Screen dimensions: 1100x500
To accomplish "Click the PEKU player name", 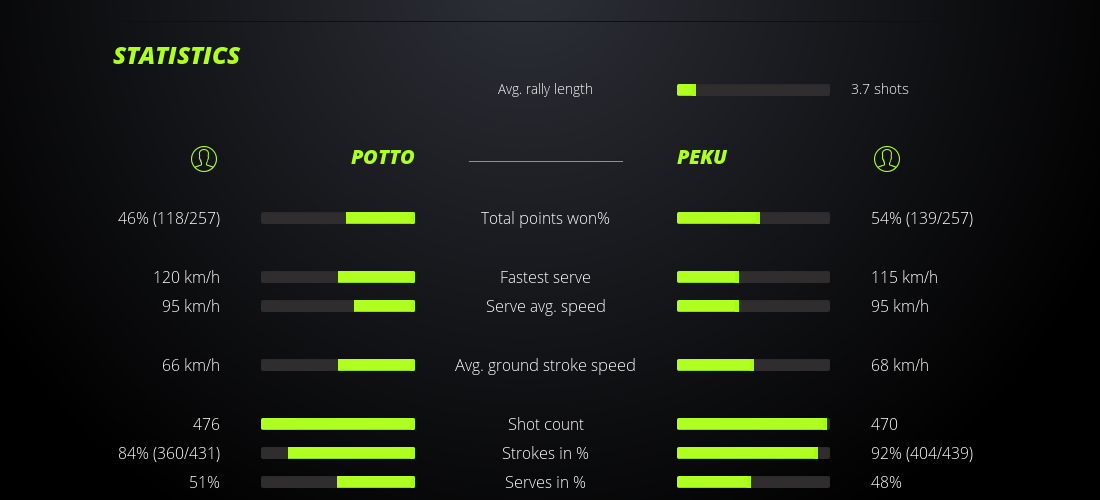I will click(x=702, y=158).
